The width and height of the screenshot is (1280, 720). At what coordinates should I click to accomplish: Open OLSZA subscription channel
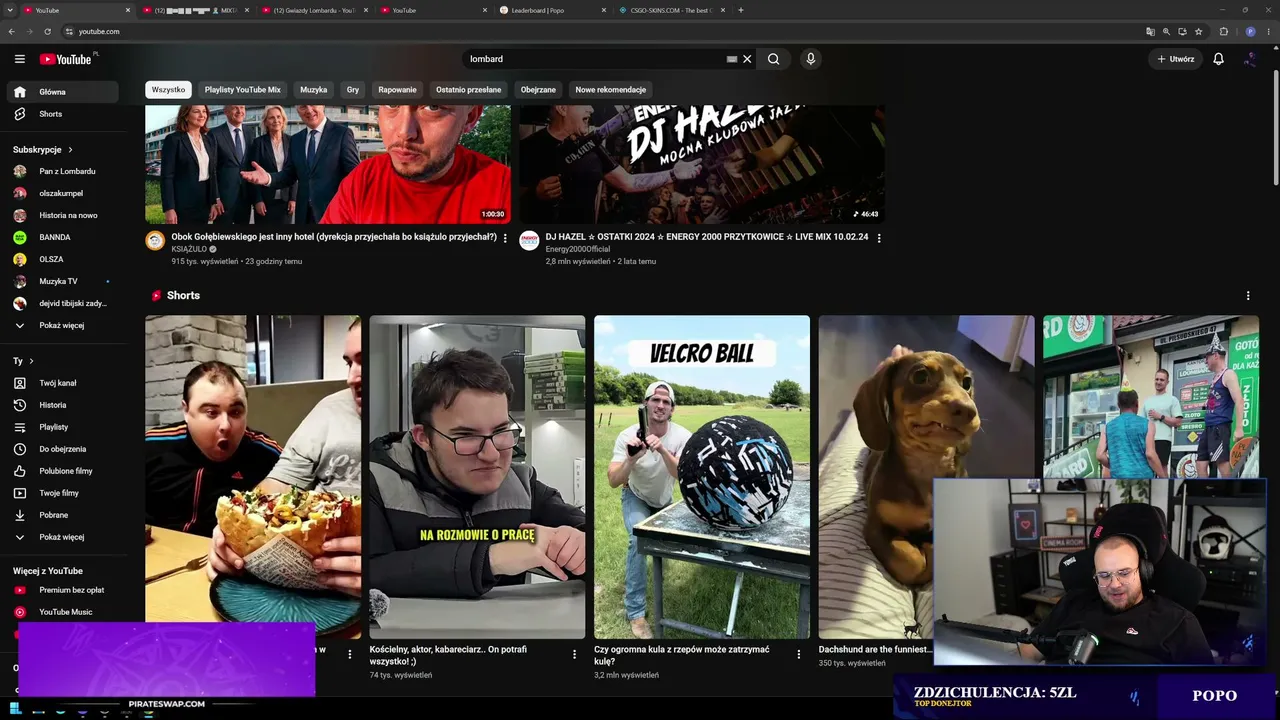(62, 259)
